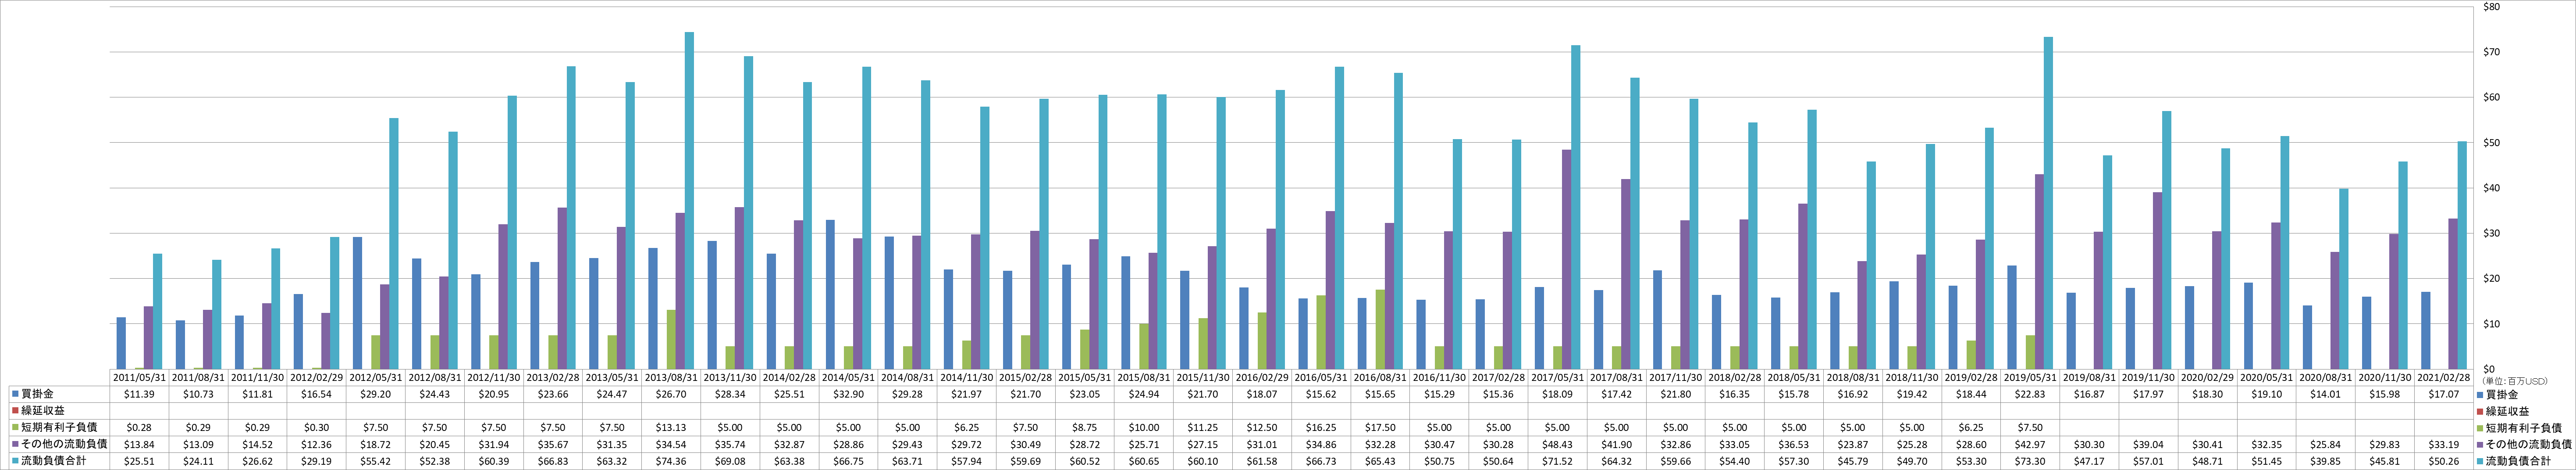The height and width of the screenshot is (470, 2576).
Task: Click the green bar above 2016/08/31
Action: click(x=1381, y=329)
